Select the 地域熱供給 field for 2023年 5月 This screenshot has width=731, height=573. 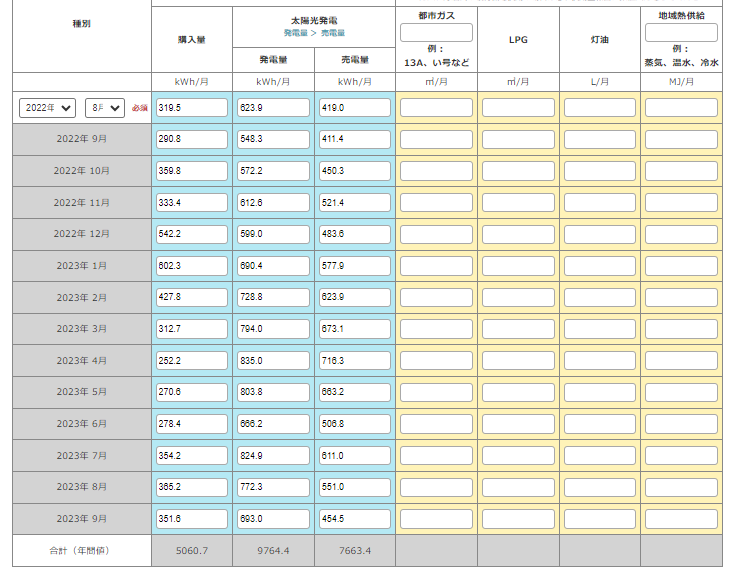681,393
